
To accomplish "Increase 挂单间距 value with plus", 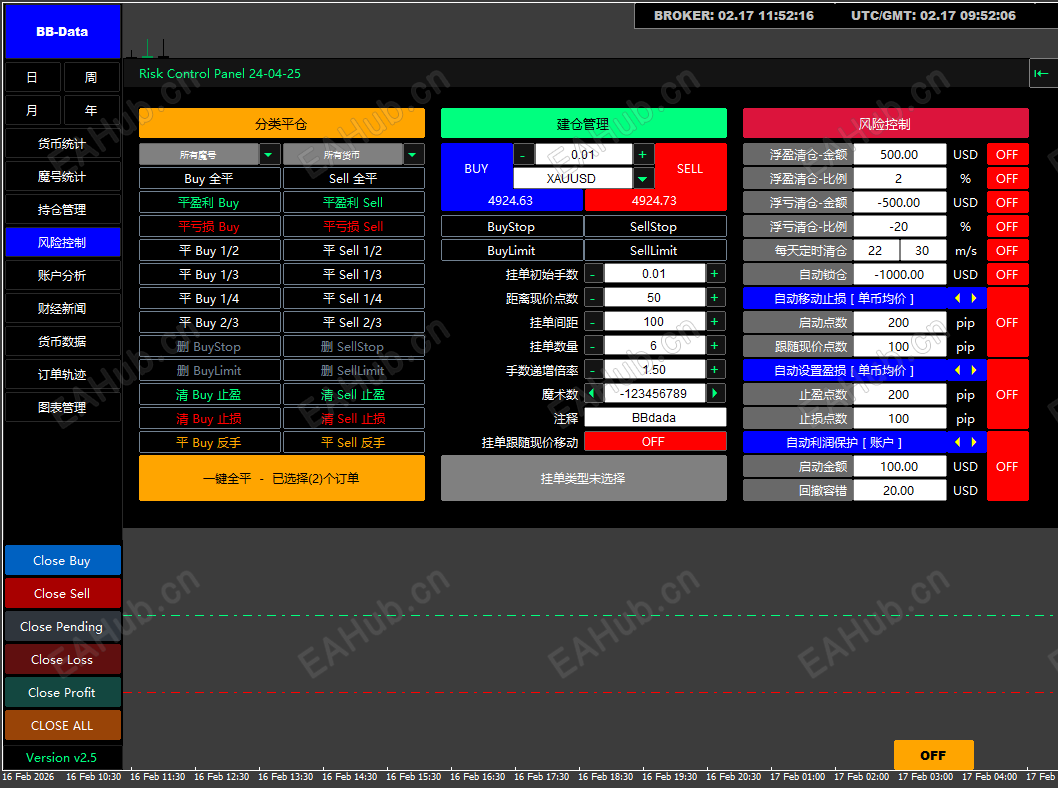I will click(x=715, y=322).
